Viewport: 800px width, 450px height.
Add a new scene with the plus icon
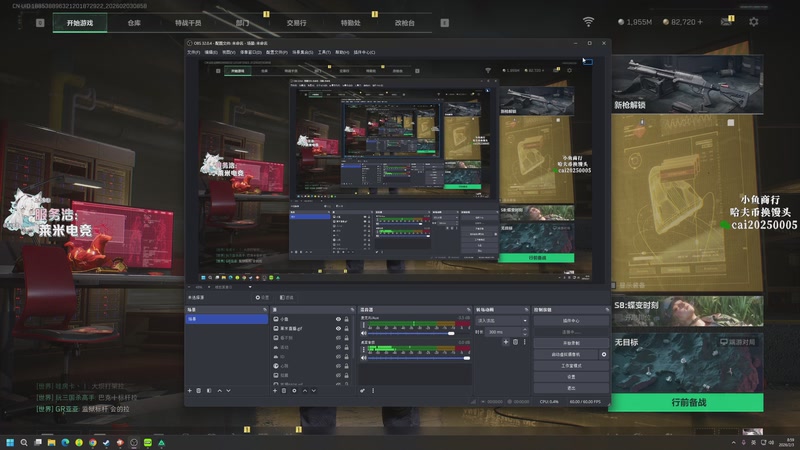point(189,391)
